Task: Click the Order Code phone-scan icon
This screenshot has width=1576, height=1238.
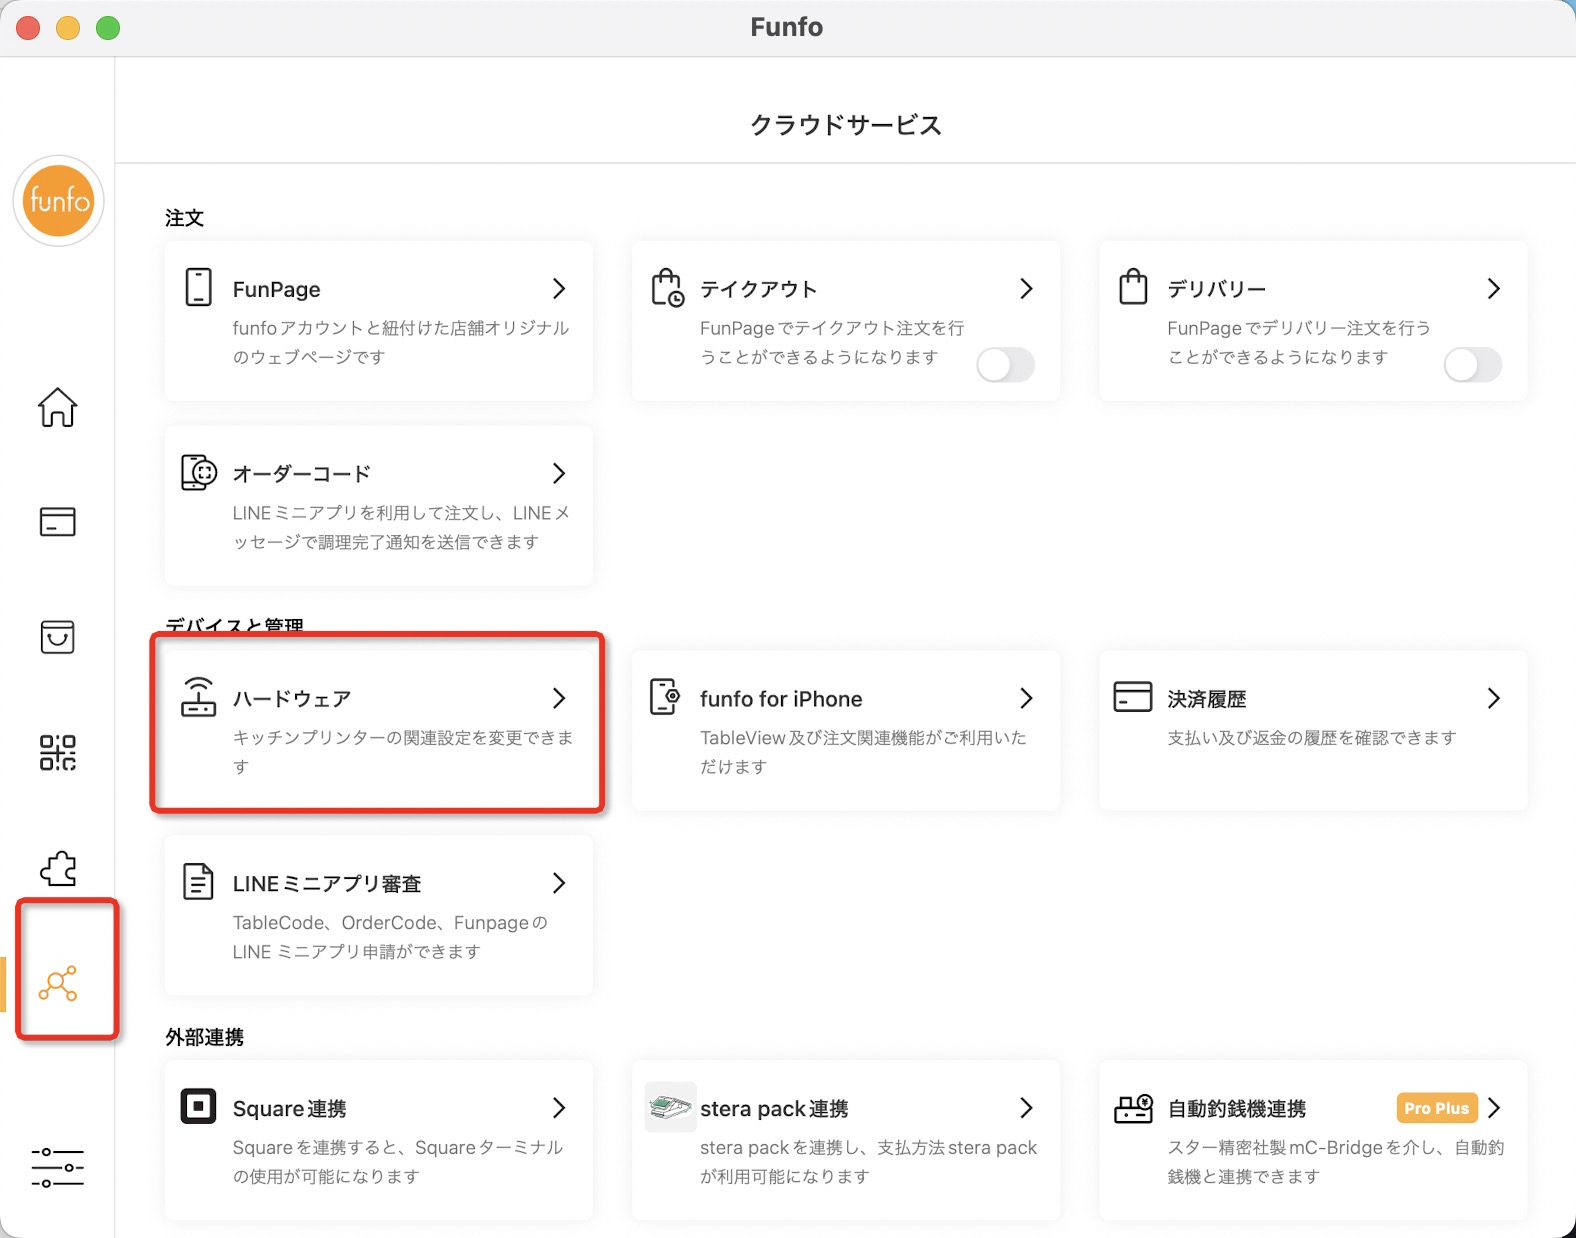Action: coord(198,472)
